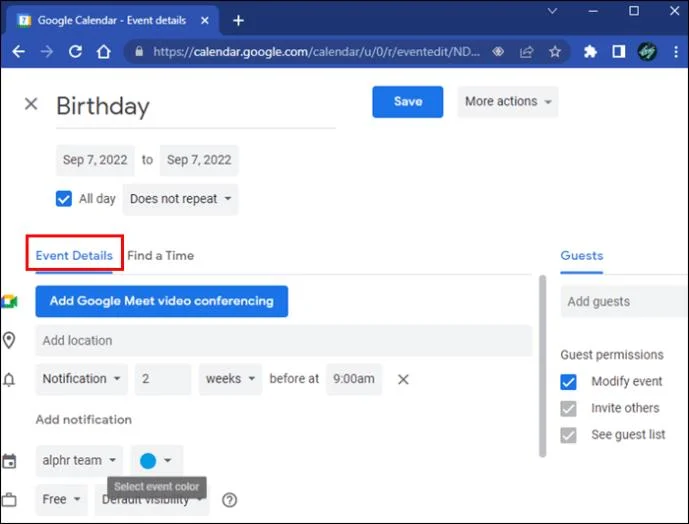Click the browser forward arrow

pyautogui.click(x=47, y=52)
